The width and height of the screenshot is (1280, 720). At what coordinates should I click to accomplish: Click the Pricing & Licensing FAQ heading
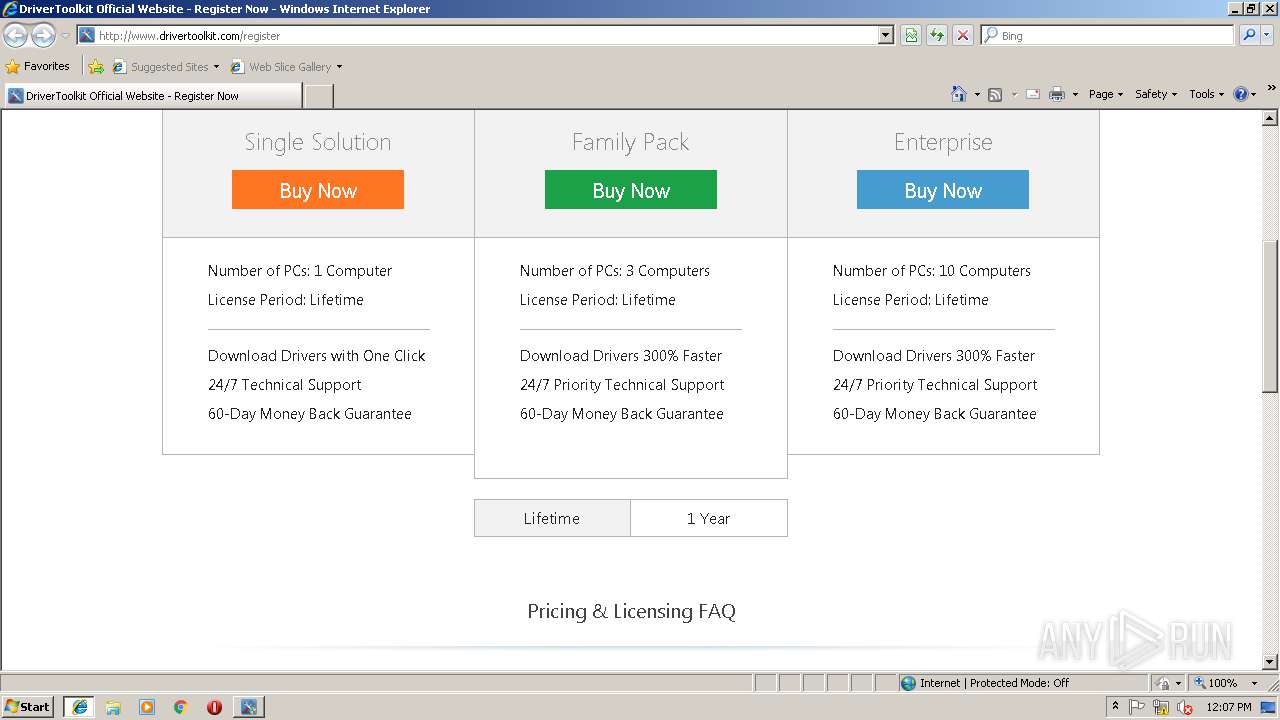pos(632,611)
